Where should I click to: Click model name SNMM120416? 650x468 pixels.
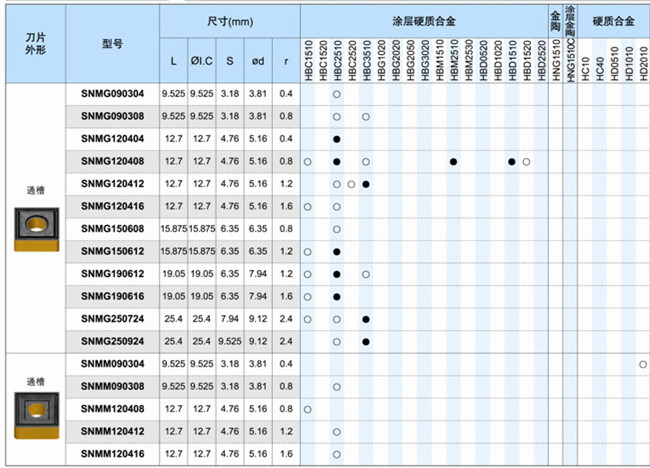pyautogui.click(x=111, y=454)
